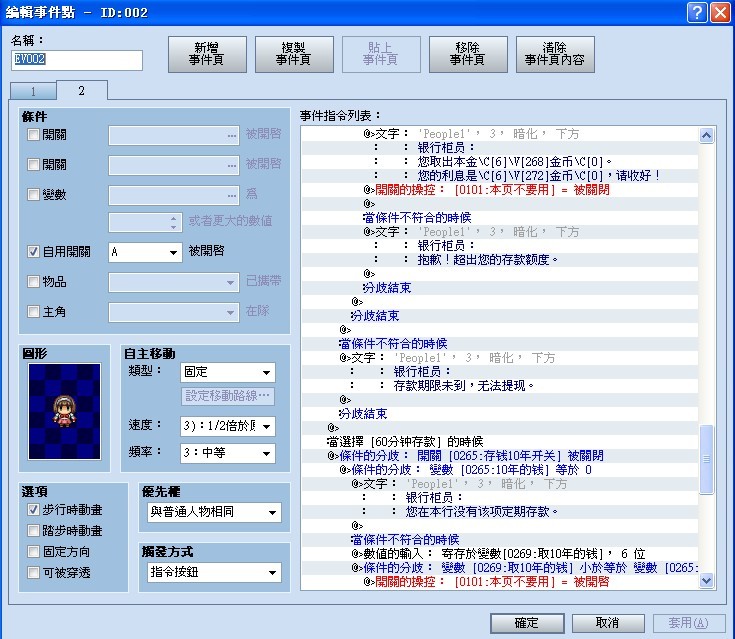Close the event editor window
The width and height of the screenshot is (735, 639).
(x=720, y=13)
